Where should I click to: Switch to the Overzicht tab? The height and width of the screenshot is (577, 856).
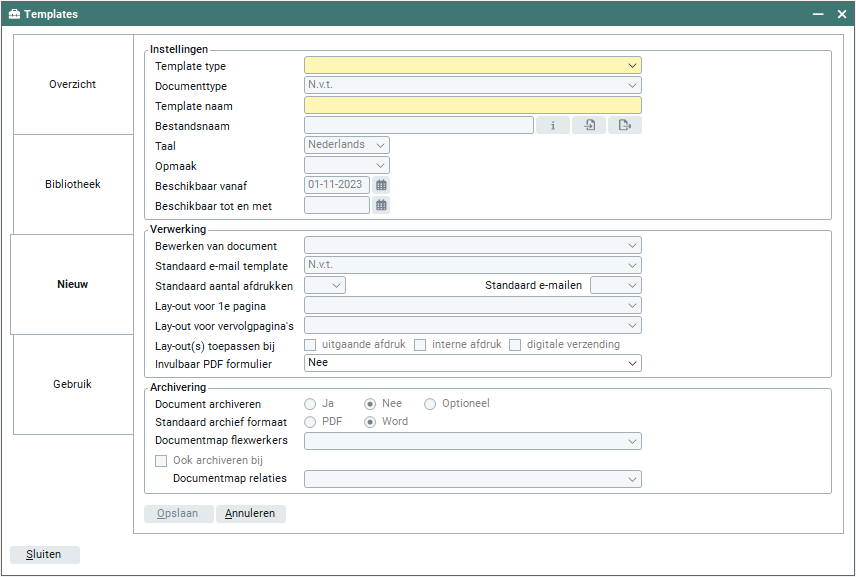73,84
